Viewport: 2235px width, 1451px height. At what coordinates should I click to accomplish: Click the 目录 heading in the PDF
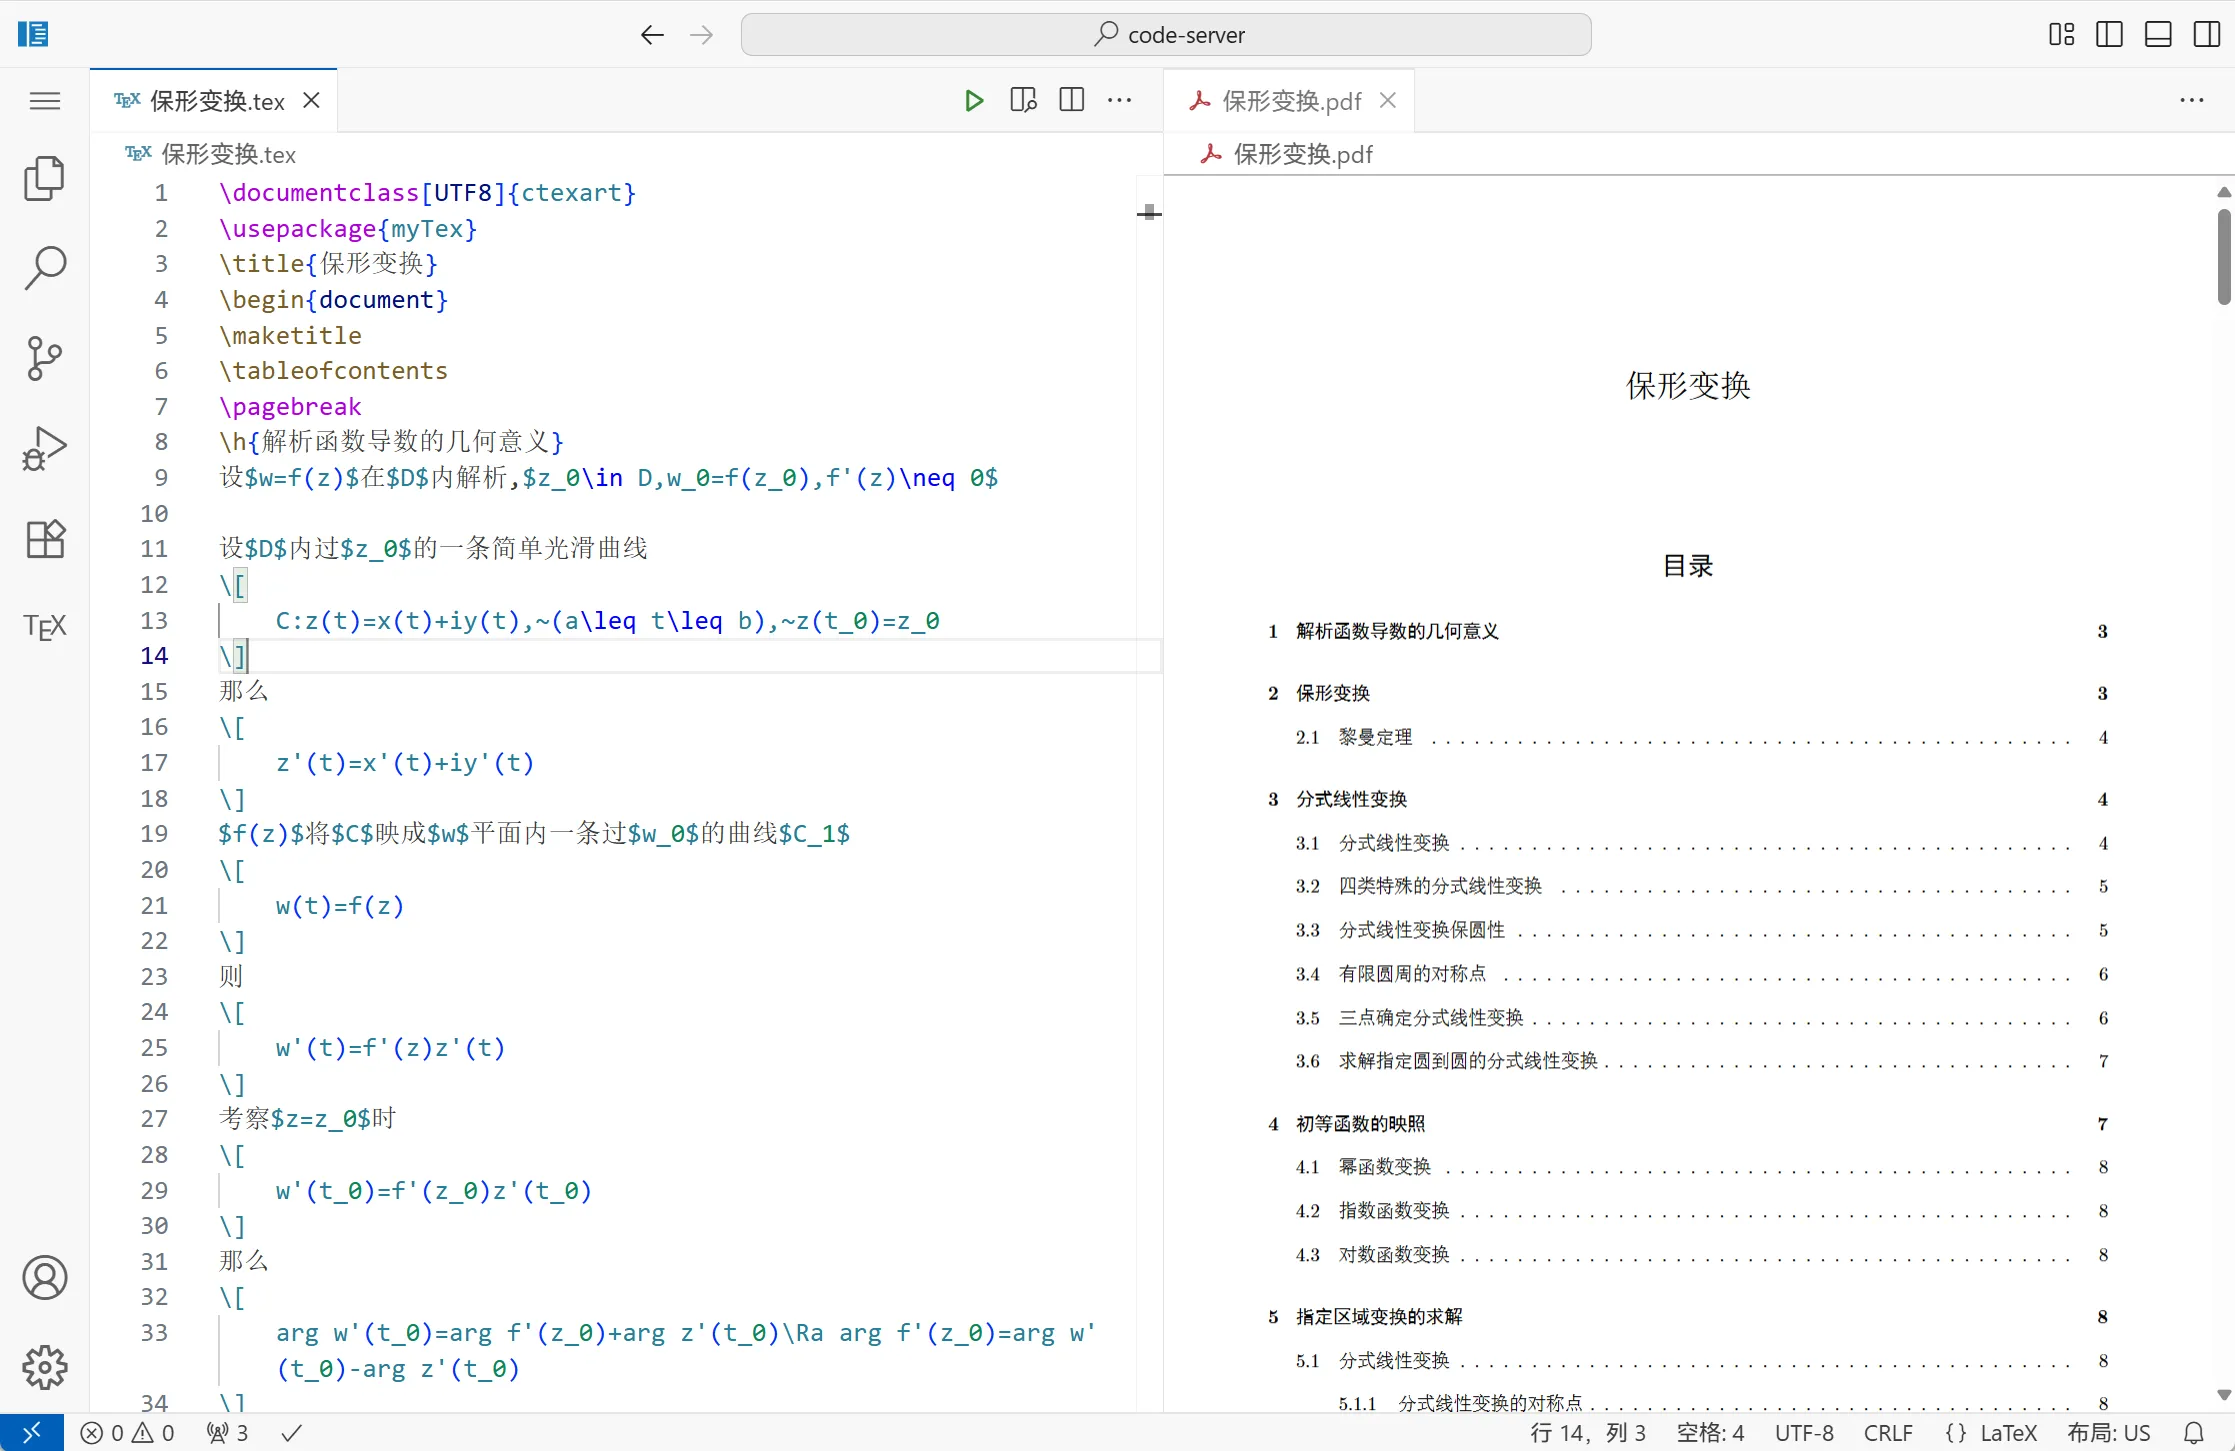1688,567
